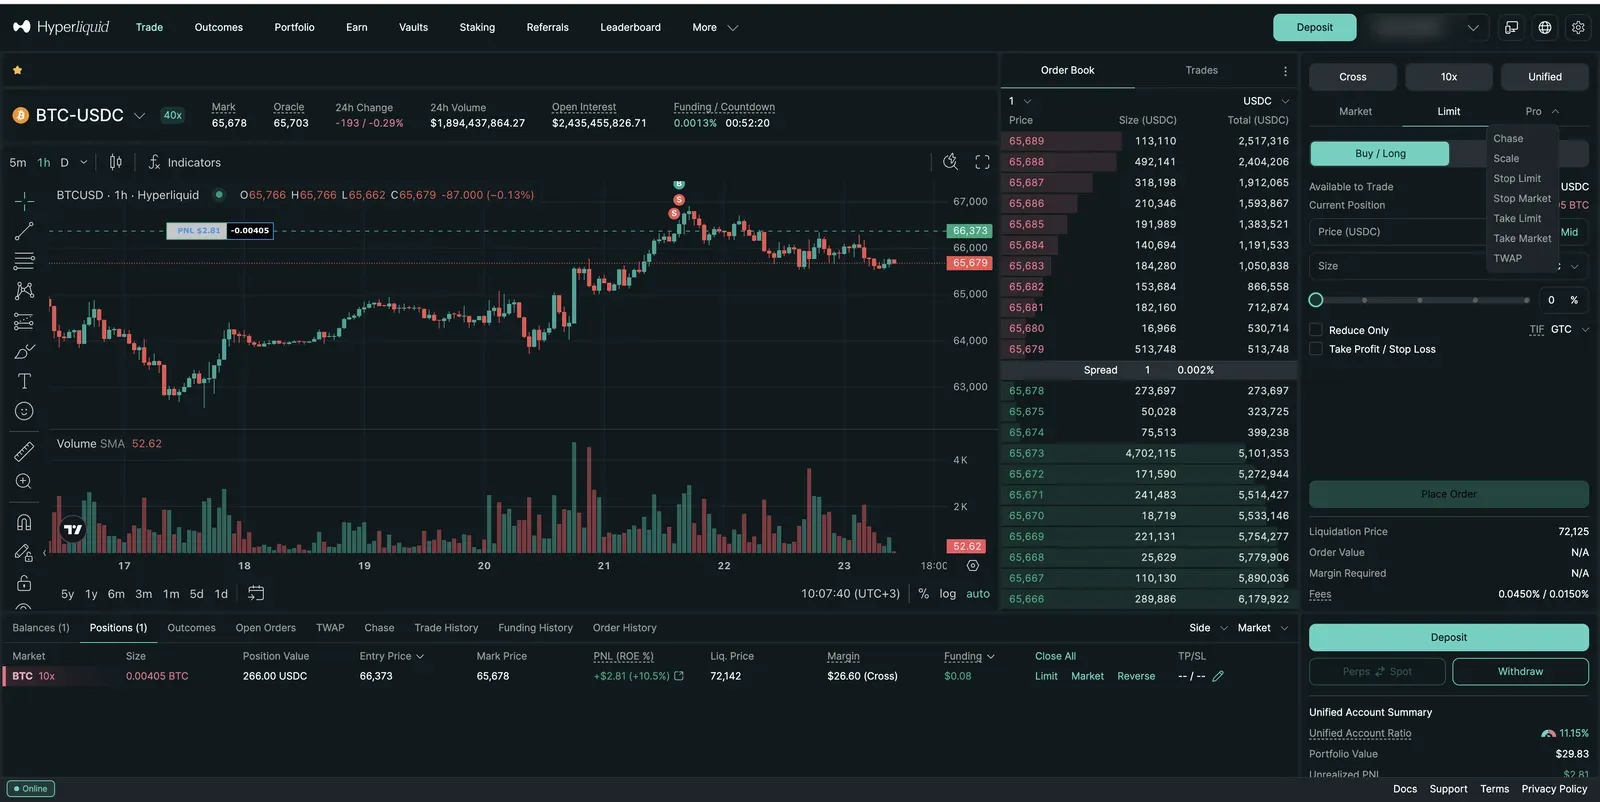Click Reverse on the BTC position

point(1136,677)
